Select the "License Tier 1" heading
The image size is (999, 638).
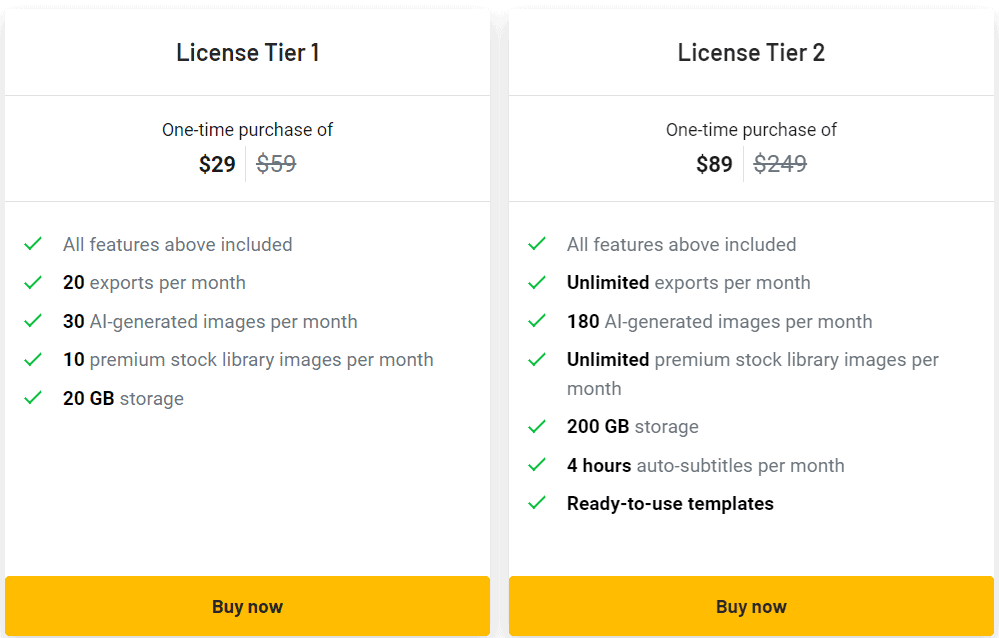tap(247, 52)
